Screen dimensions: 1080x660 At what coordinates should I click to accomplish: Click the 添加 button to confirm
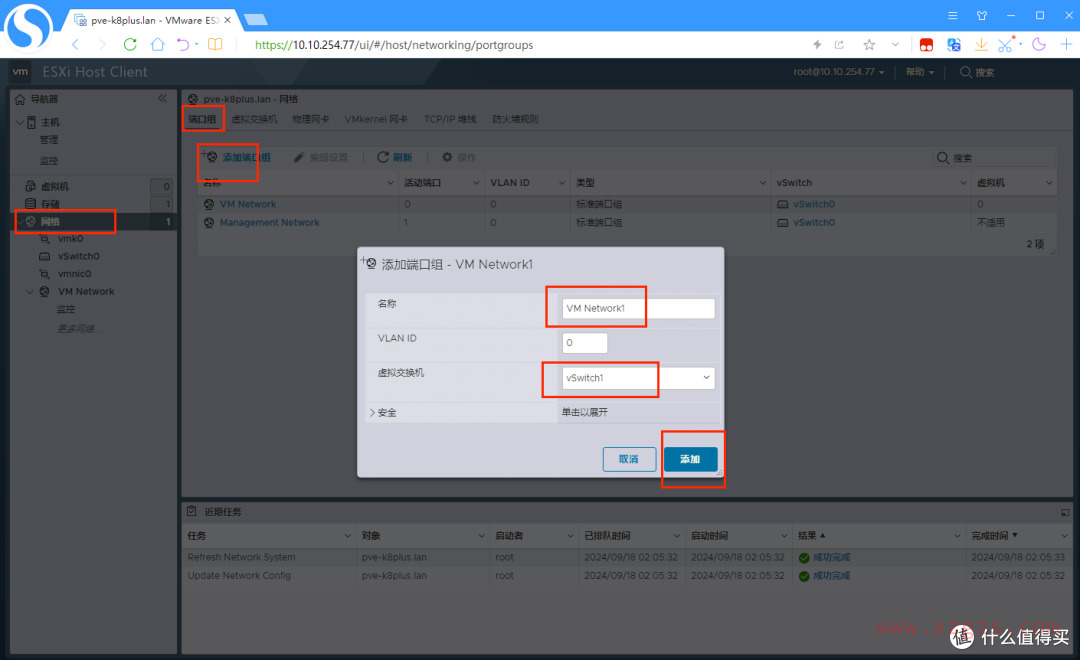[x=692, y=458]
